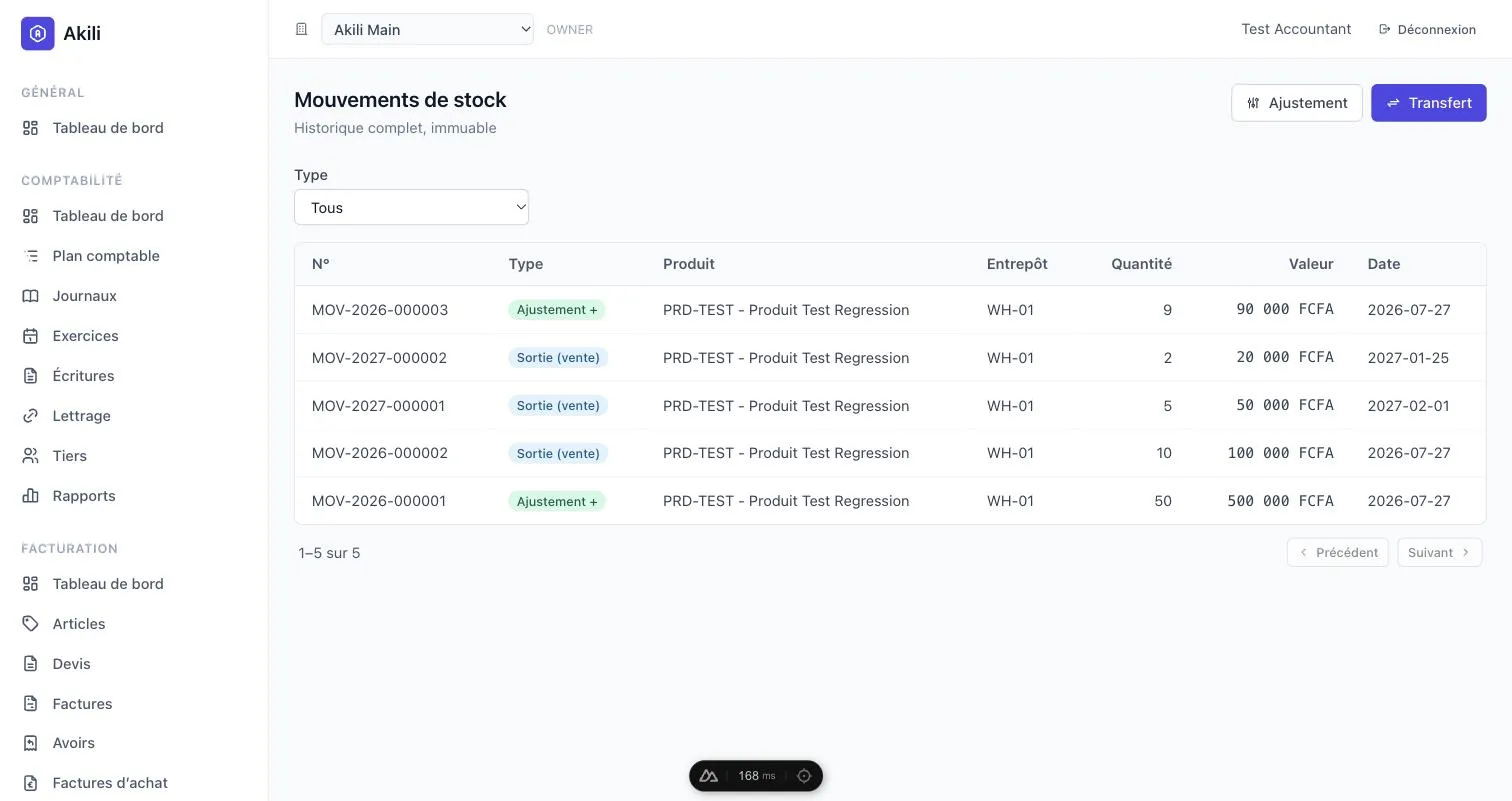
Task: Click the Rapports chart icon
Action: (31, 496)
